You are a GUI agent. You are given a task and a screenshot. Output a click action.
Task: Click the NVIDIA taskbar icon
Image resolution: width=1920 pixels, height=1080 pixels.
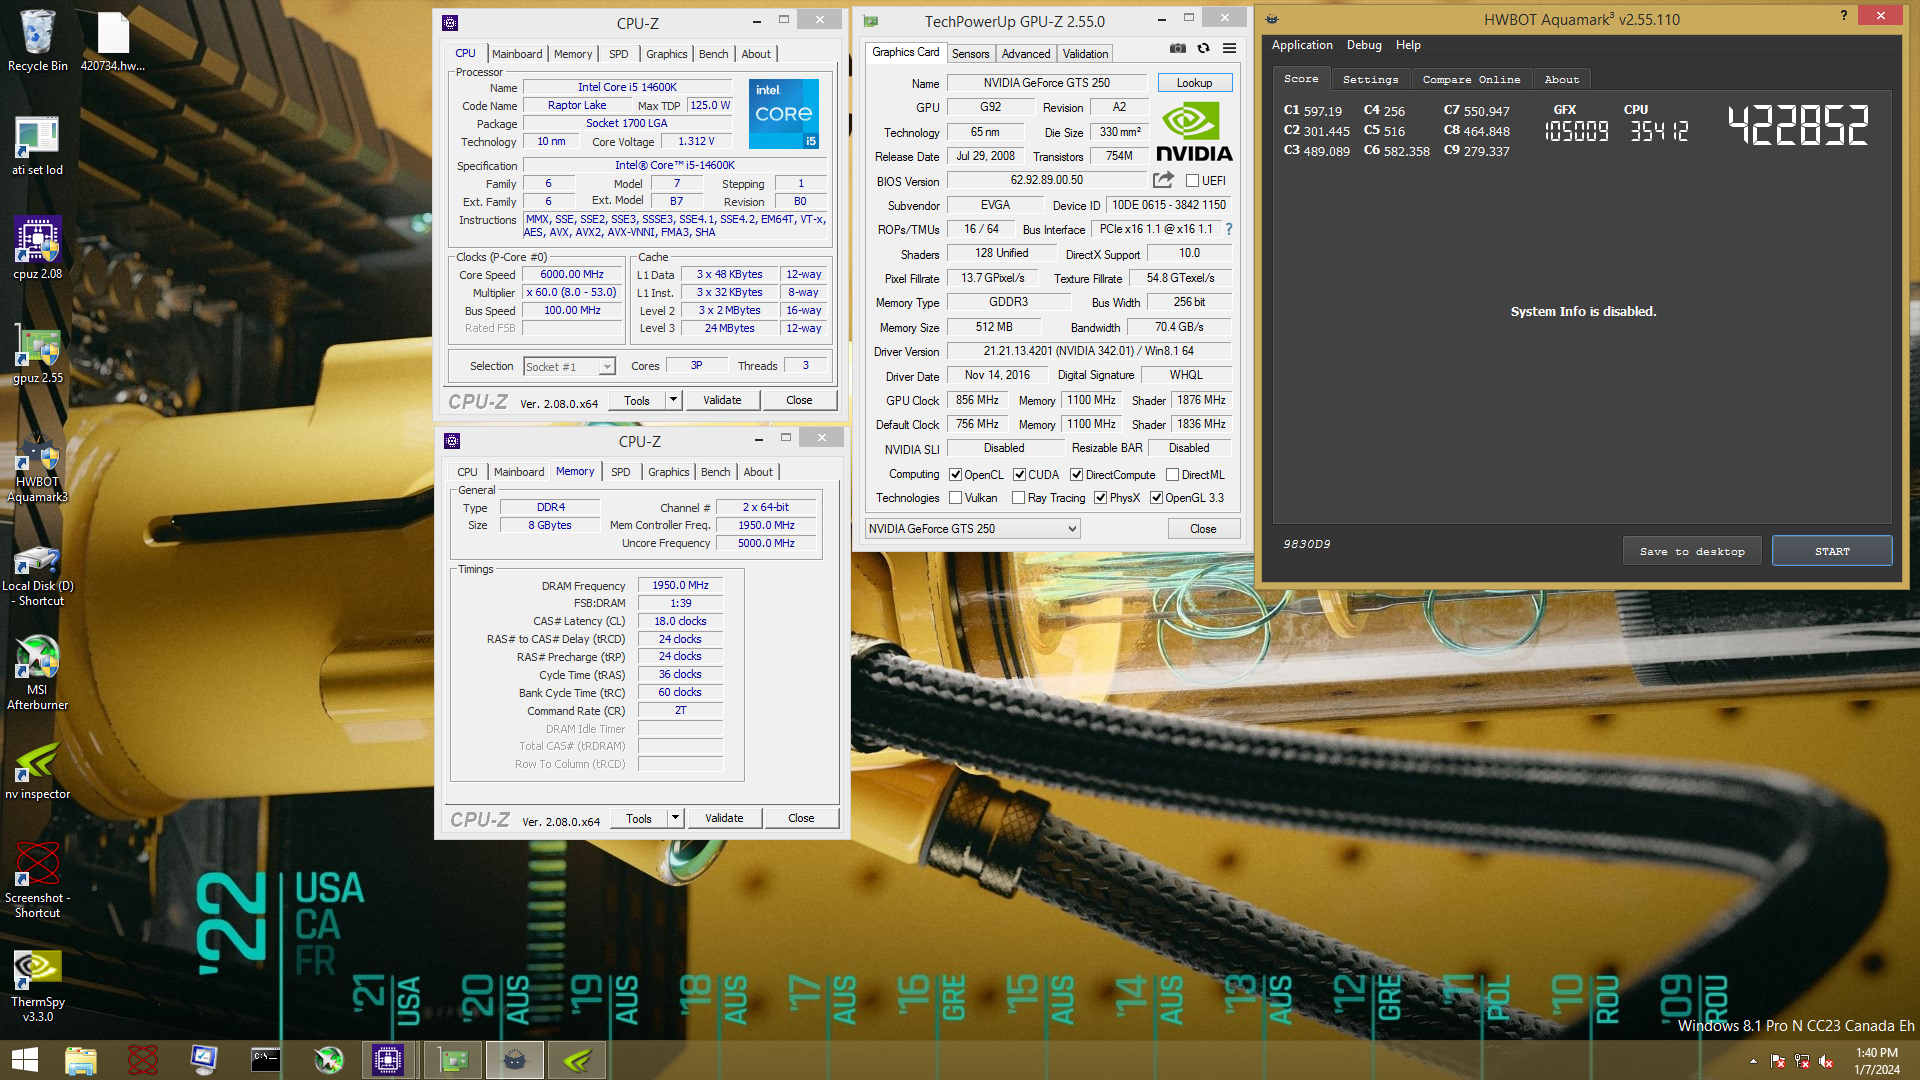pyautogui.click(x=577, y=1060)
